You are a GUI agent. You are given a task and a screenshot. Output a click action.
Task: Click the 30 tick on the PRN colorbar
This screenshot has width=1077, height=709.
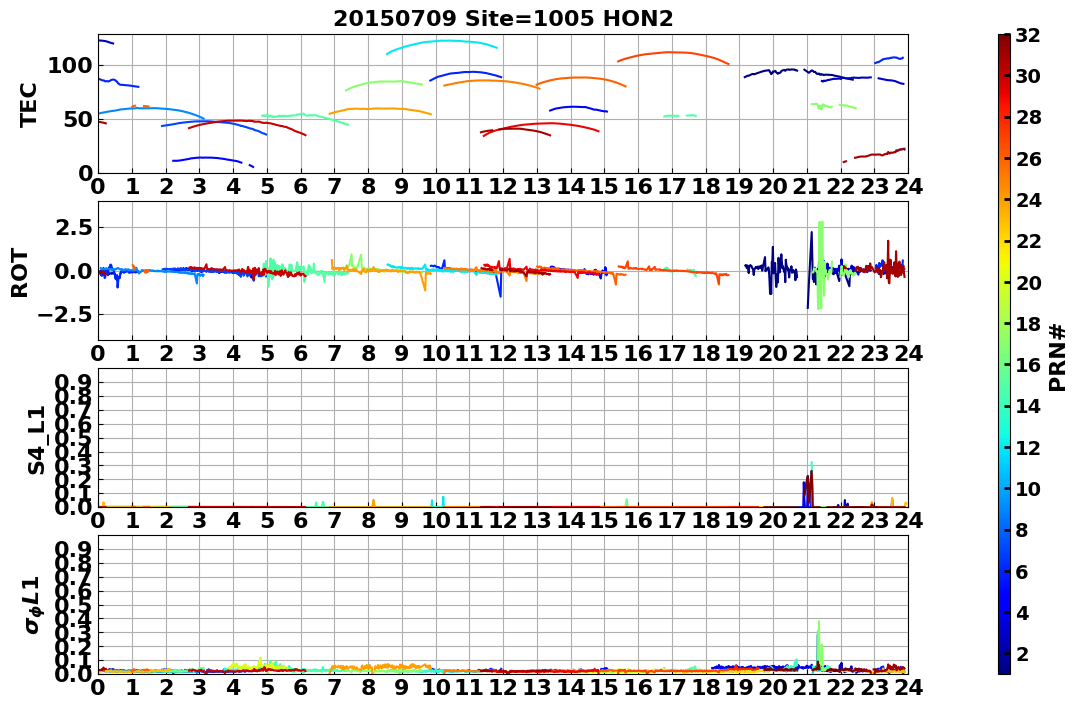pyautogui.click(x=1029, y=76)
